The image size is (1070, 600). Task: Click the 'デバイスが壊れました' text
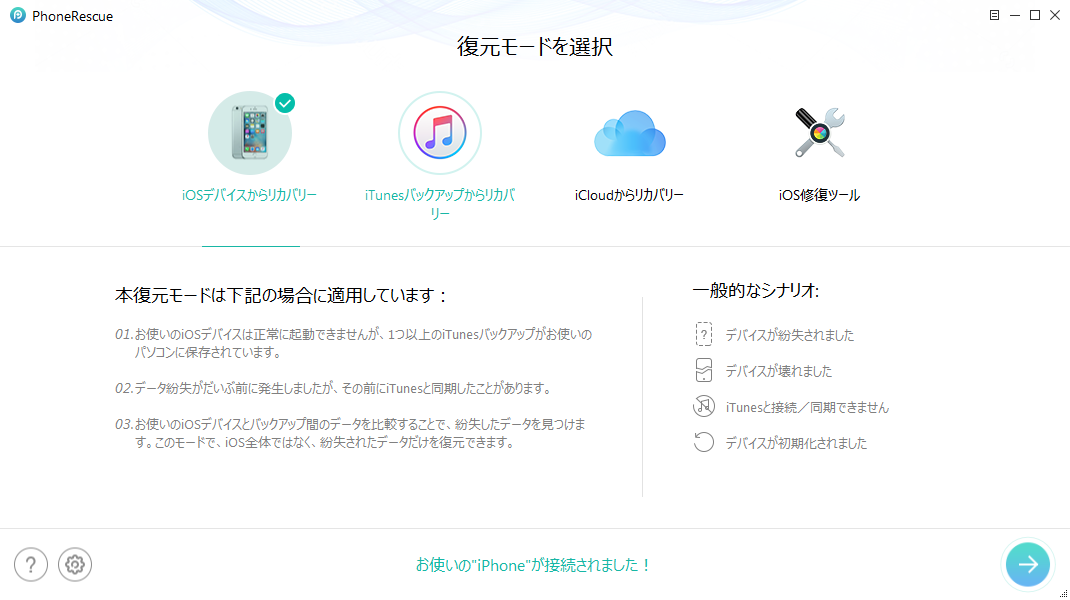[x=779, y=371]
